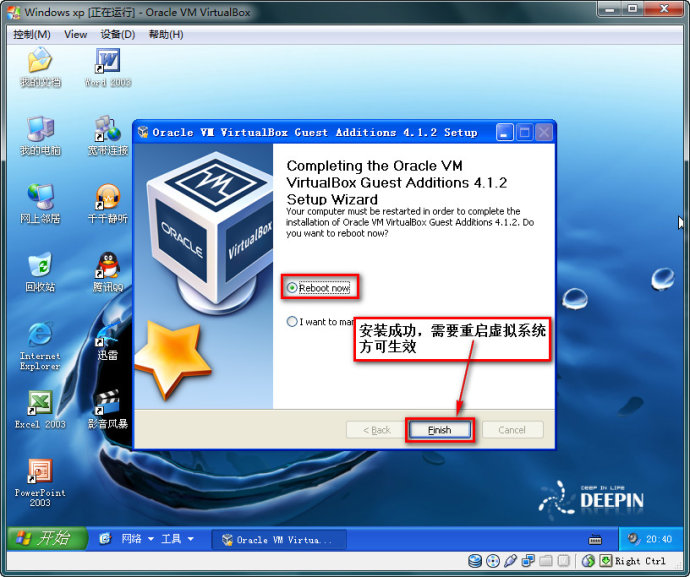Click the USB devices status icon
The width and height of the screenshot is (690, 577).
point(510,561)
